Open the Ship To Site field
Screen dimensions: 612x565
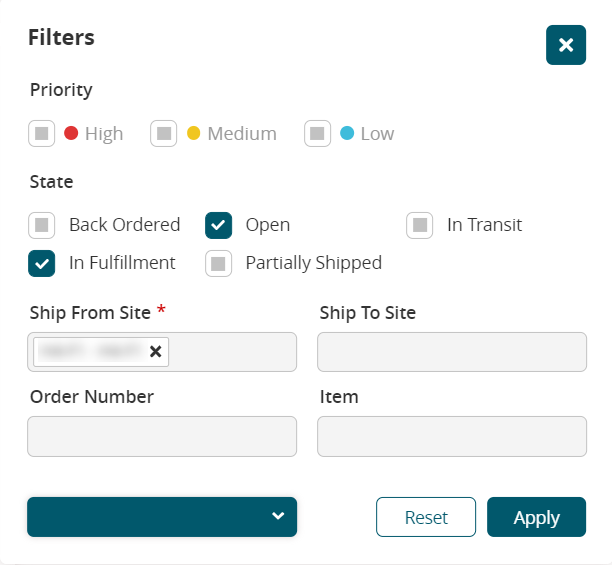pyautogui.click(x=451, y=352)
